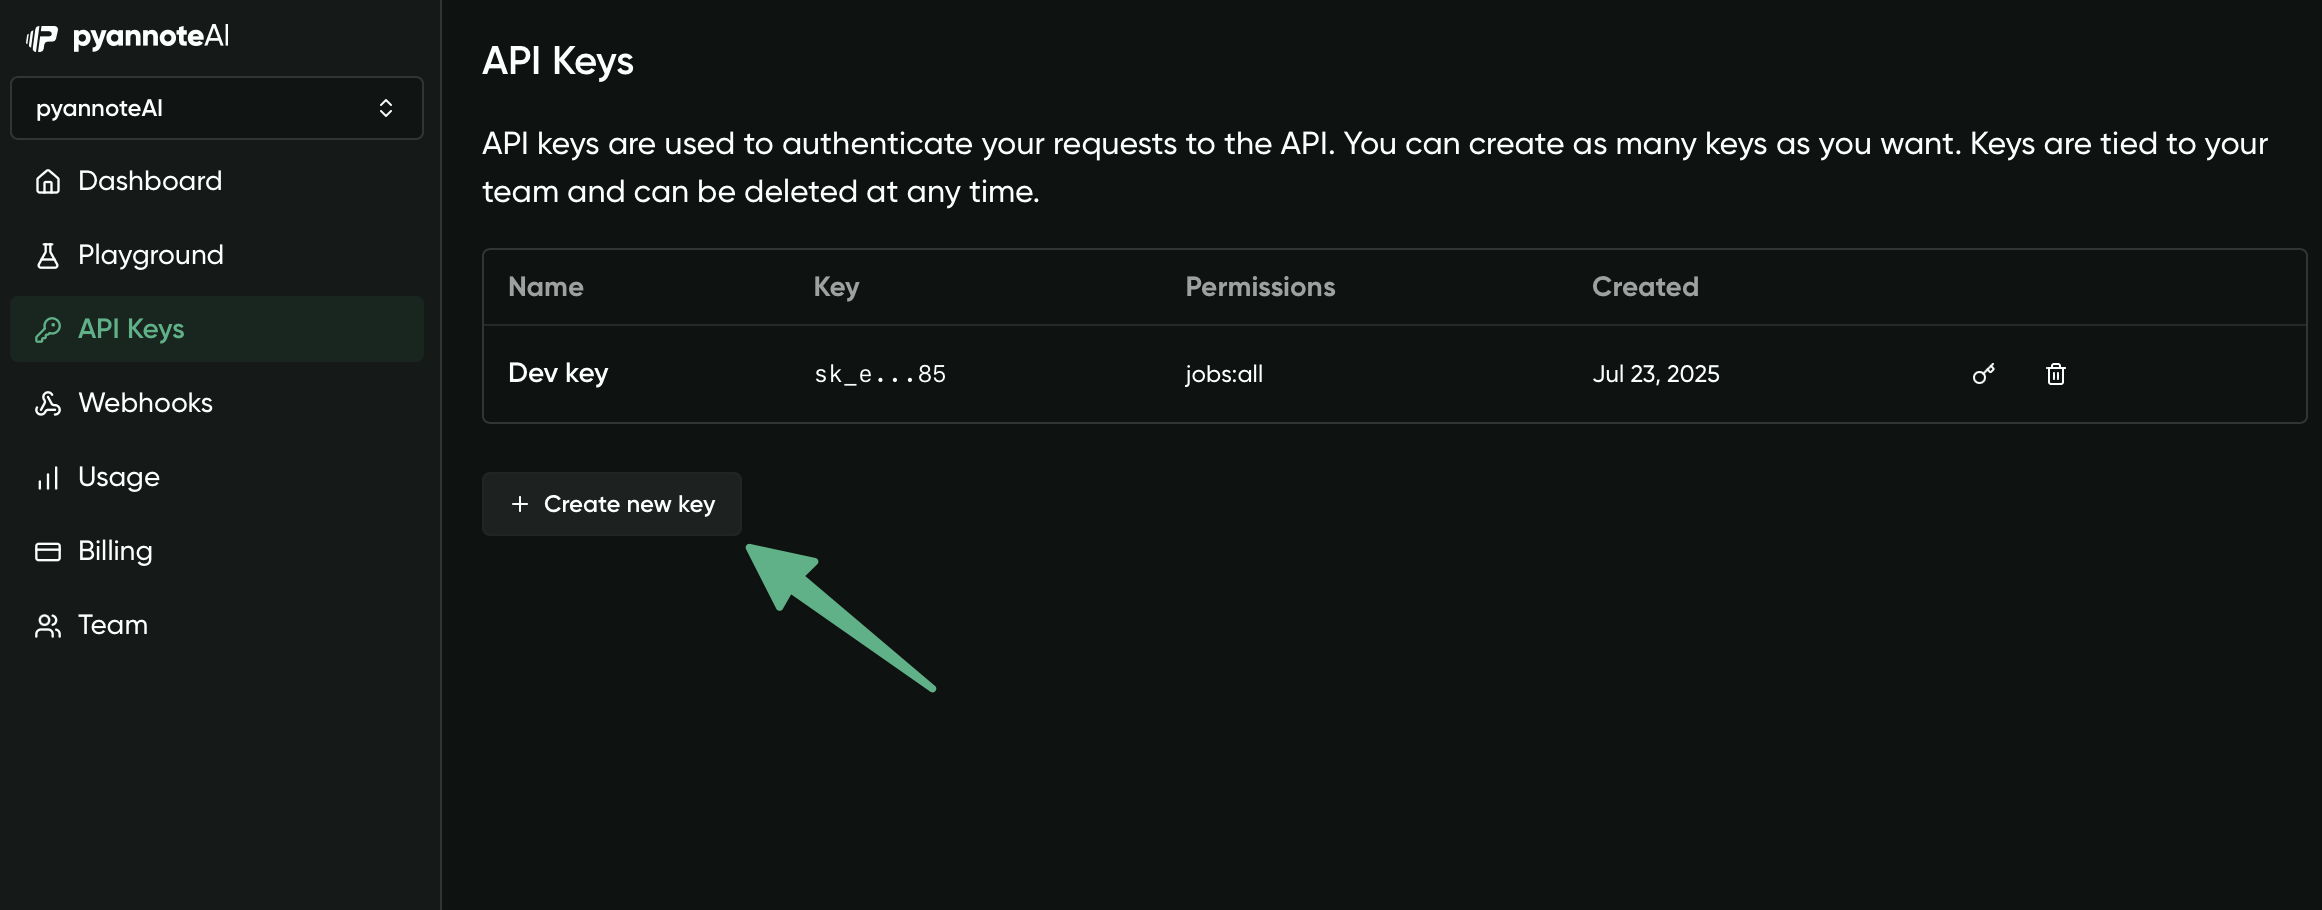Select the Team people icon
Viewport: 2322px width, 910px height.
[47, 624]
